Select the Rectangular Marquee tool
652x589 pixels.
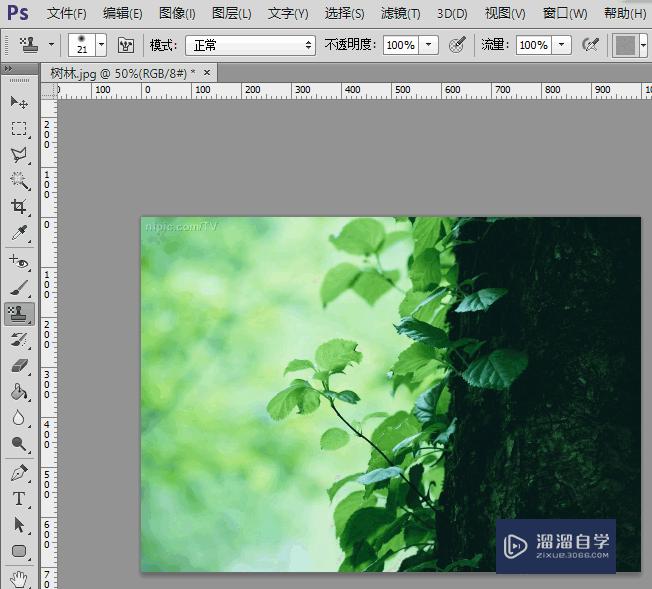point(19,129)
